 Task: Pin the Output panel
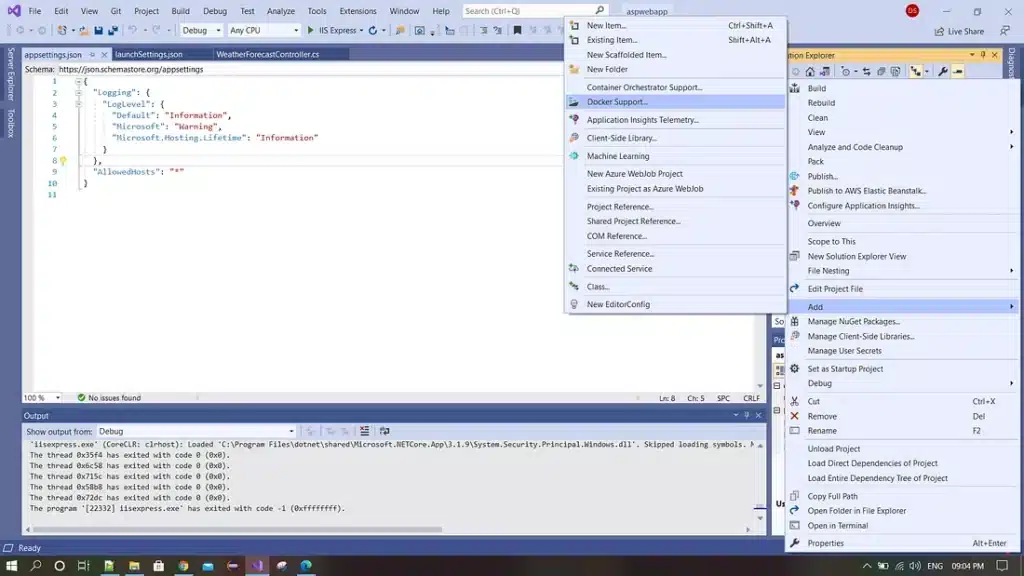pyautogui.click(x=747, y=415)
